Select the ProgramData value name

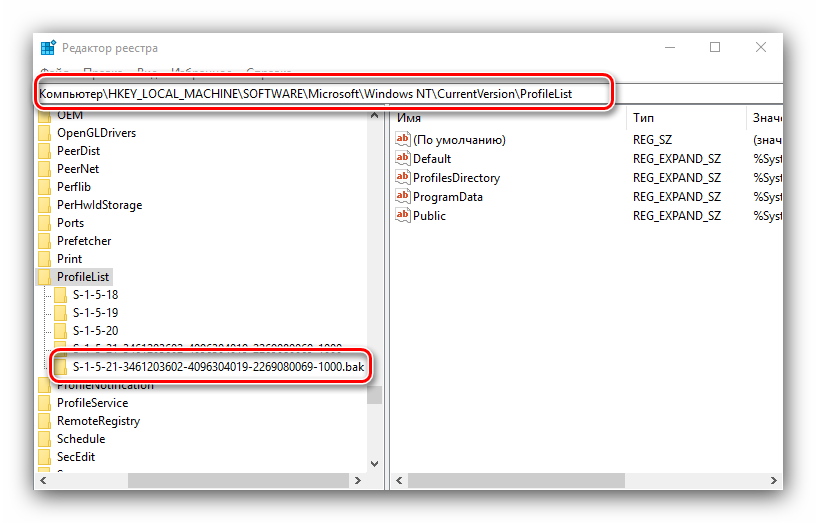(448, 197)
